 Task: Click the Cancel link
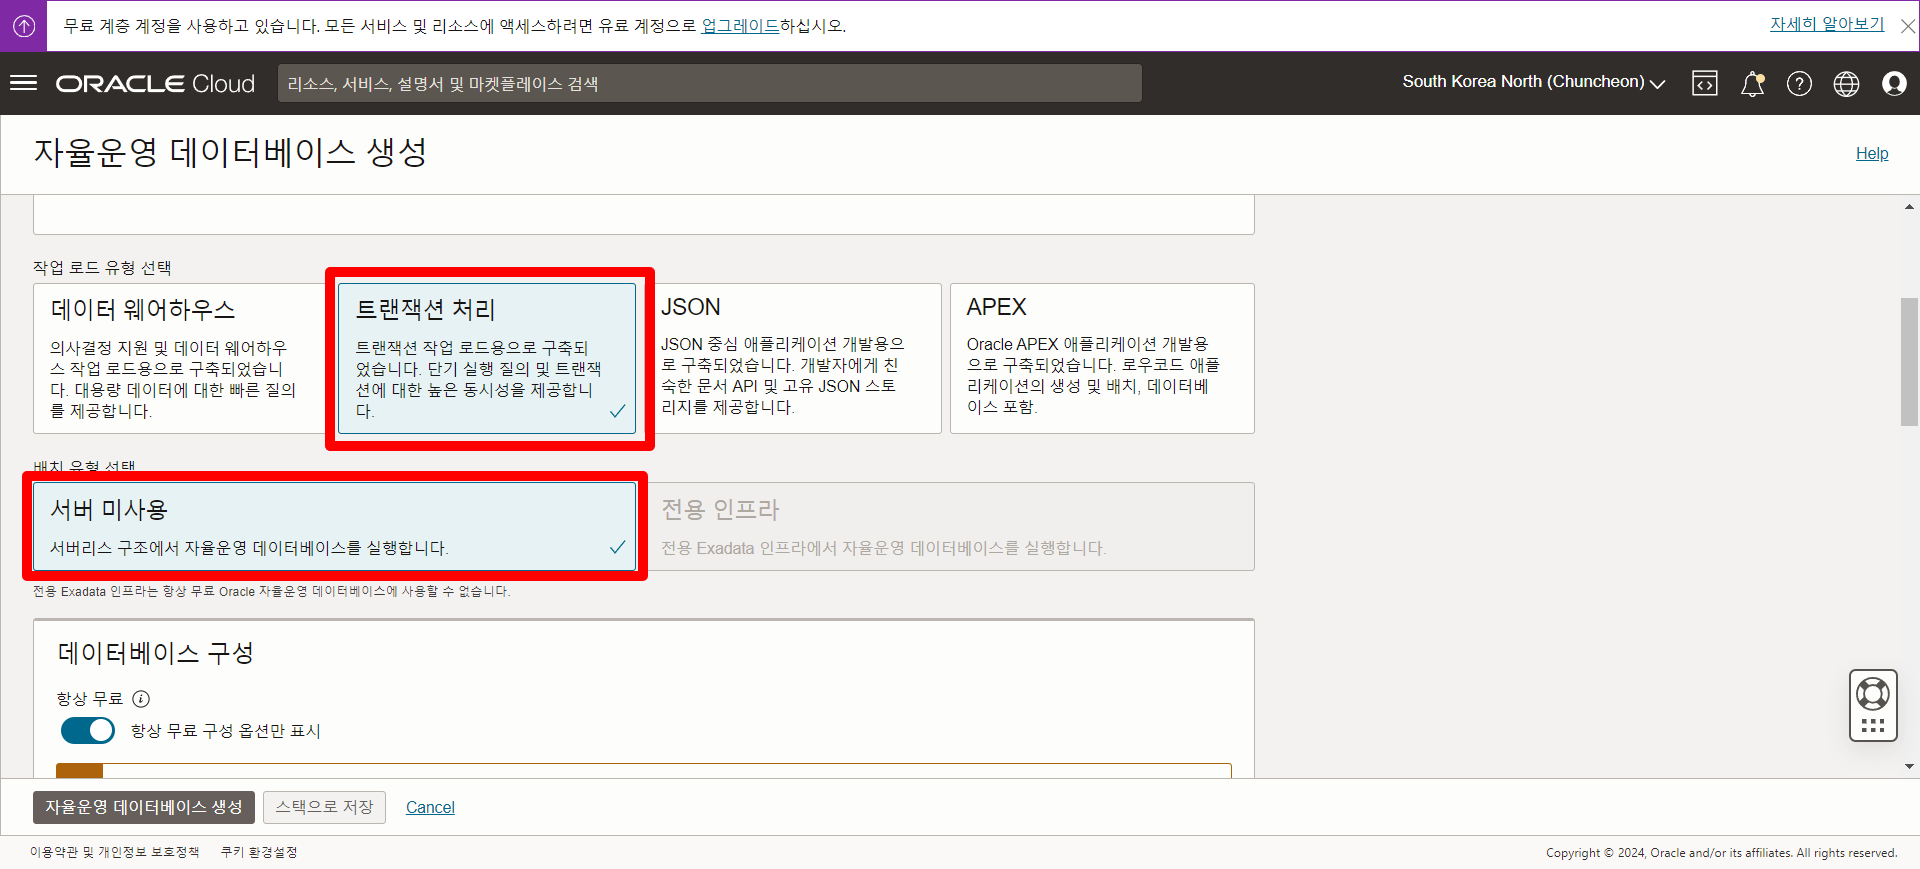pos(430,807)
